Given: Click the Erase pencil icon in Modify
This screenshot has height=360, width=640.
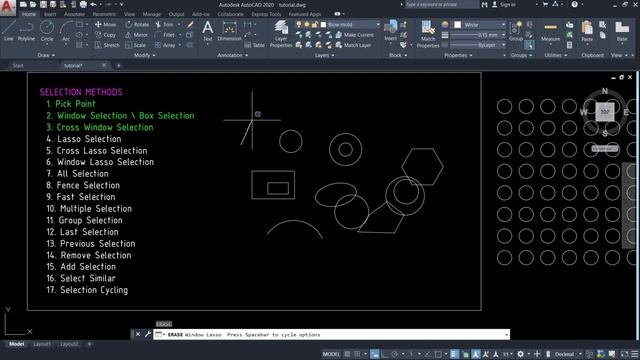Looking at the screenshot, I should tap(190, 24).
